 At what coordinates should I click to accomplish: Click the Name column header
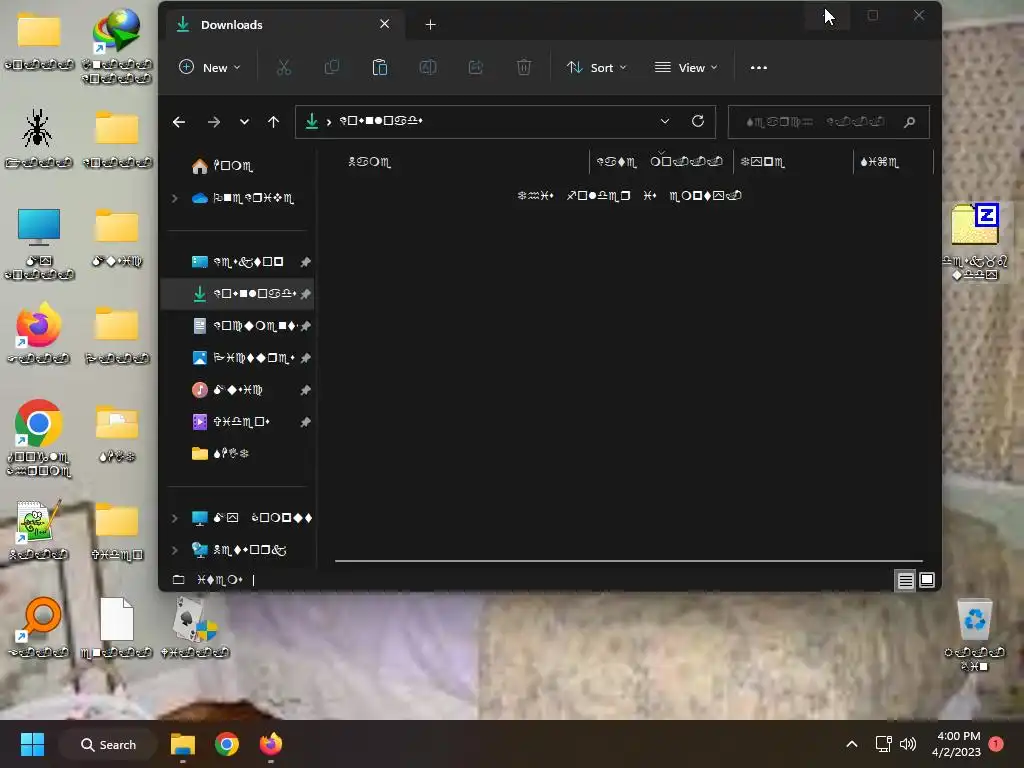370,162
